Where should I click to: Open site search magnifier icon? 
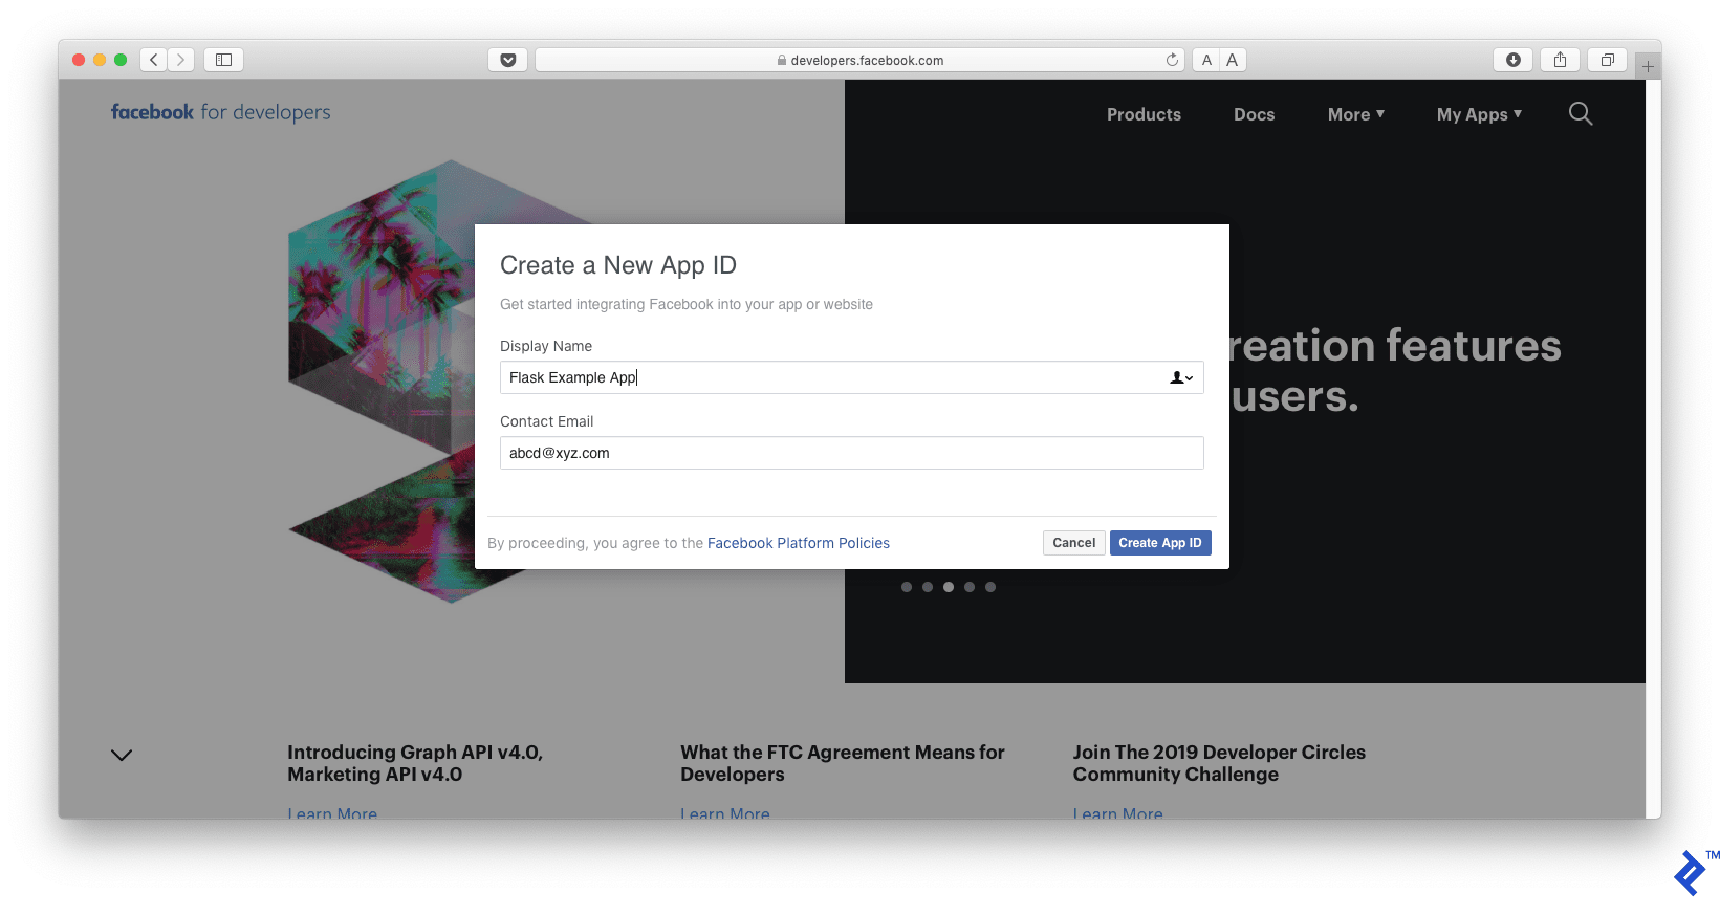tap(1580, 114)
